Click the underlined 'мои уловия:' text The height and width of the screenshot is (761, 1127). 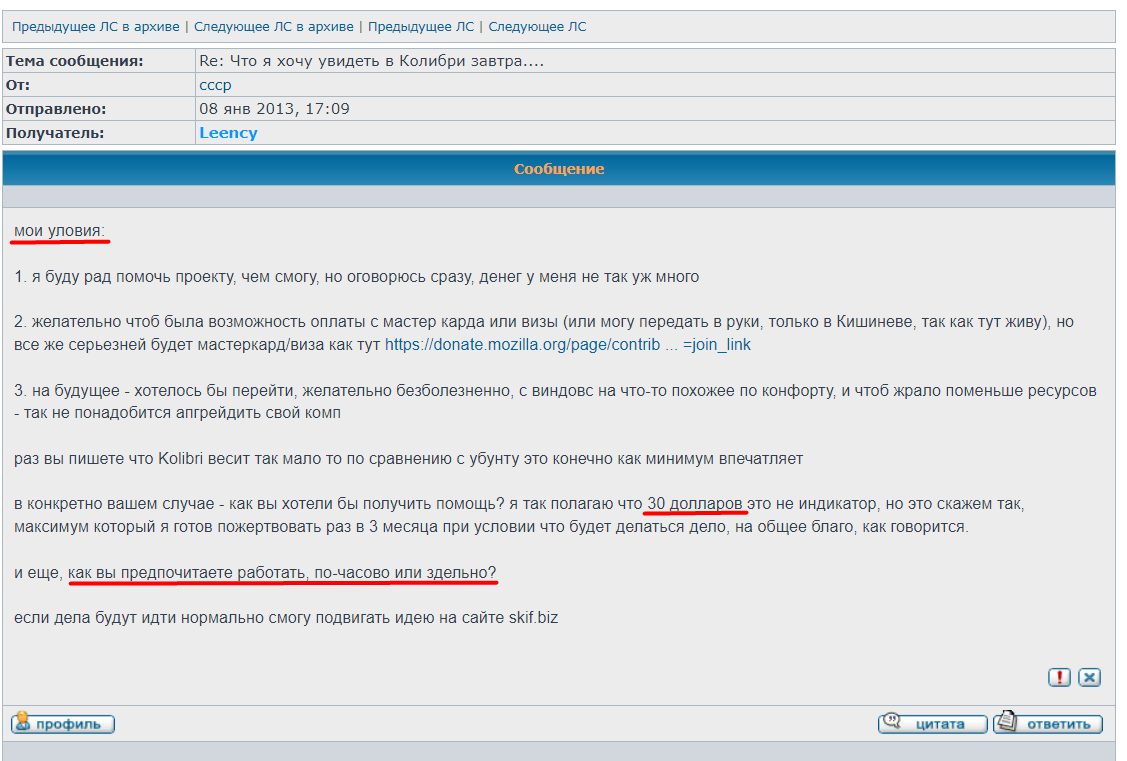click(61, 231)
